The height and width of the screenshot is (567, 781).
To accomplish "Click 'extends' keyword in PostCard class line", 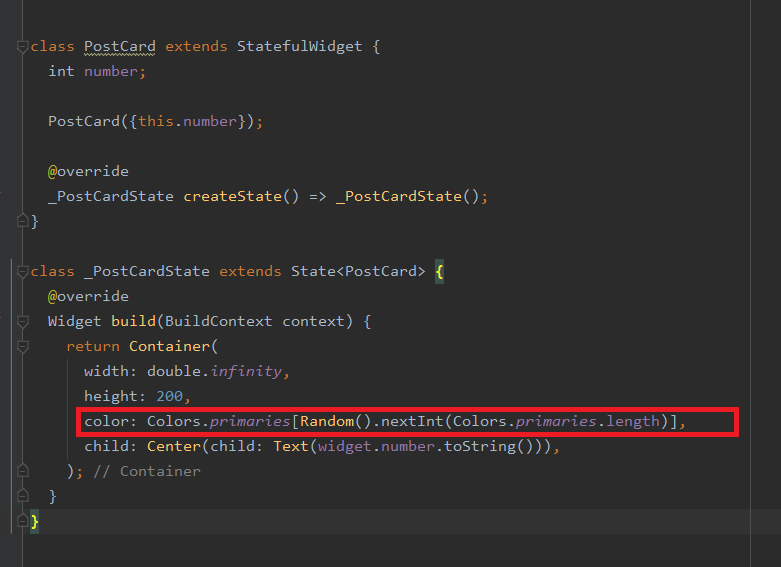I will [196, 46].
